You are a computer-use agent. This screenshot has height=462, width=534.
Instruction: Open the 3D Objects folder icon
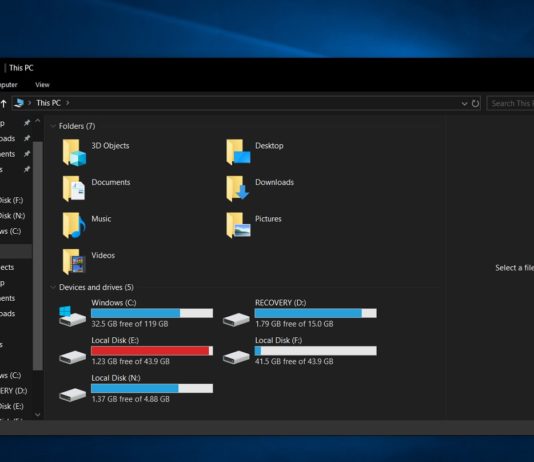click(x=74, y=152)
